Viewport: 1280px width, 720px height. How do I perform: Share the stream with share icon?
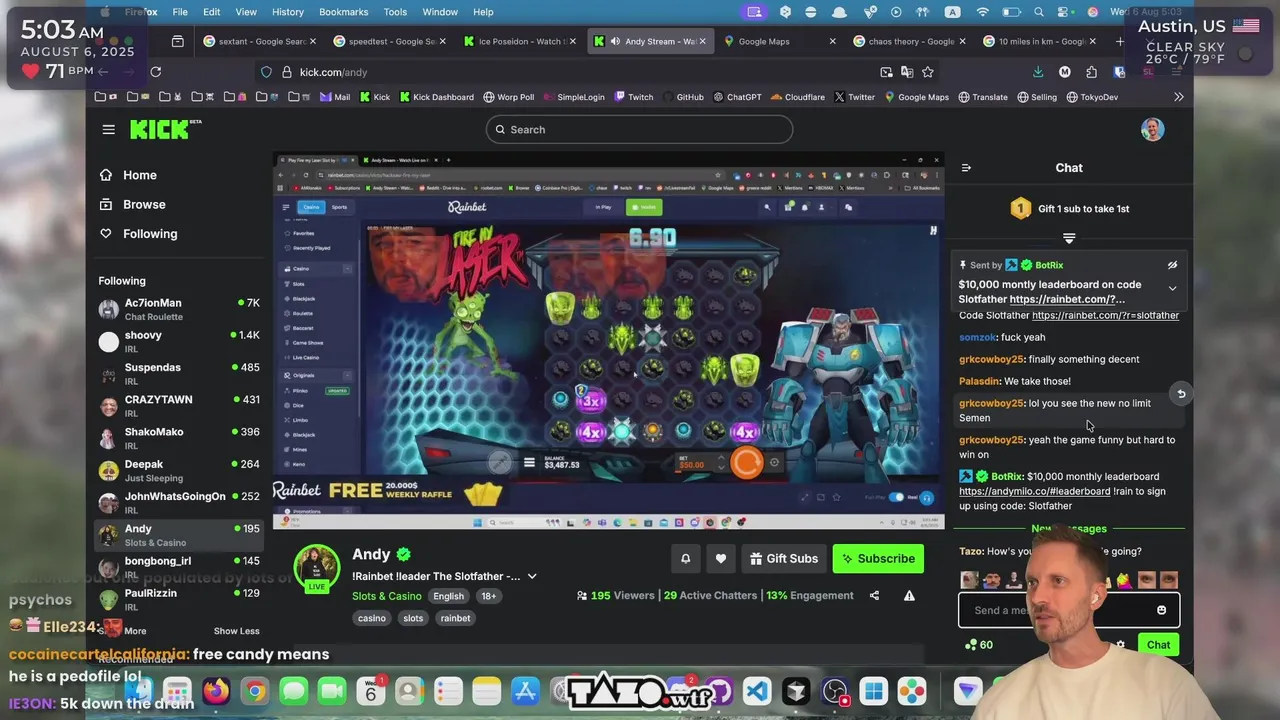point(874,596)
